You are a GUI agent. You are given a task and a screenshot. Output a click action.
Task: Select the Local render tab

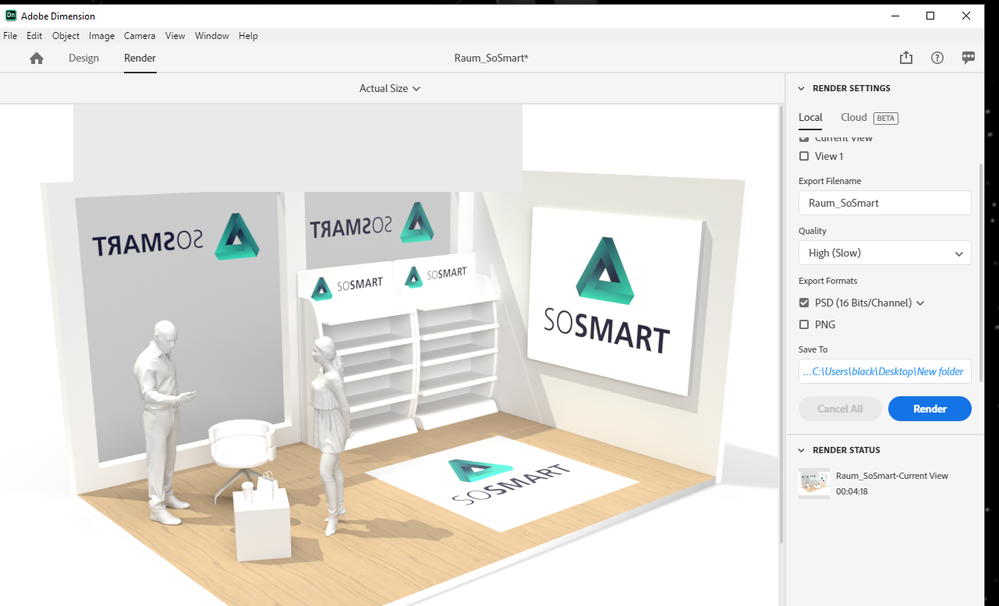[810, 117]
